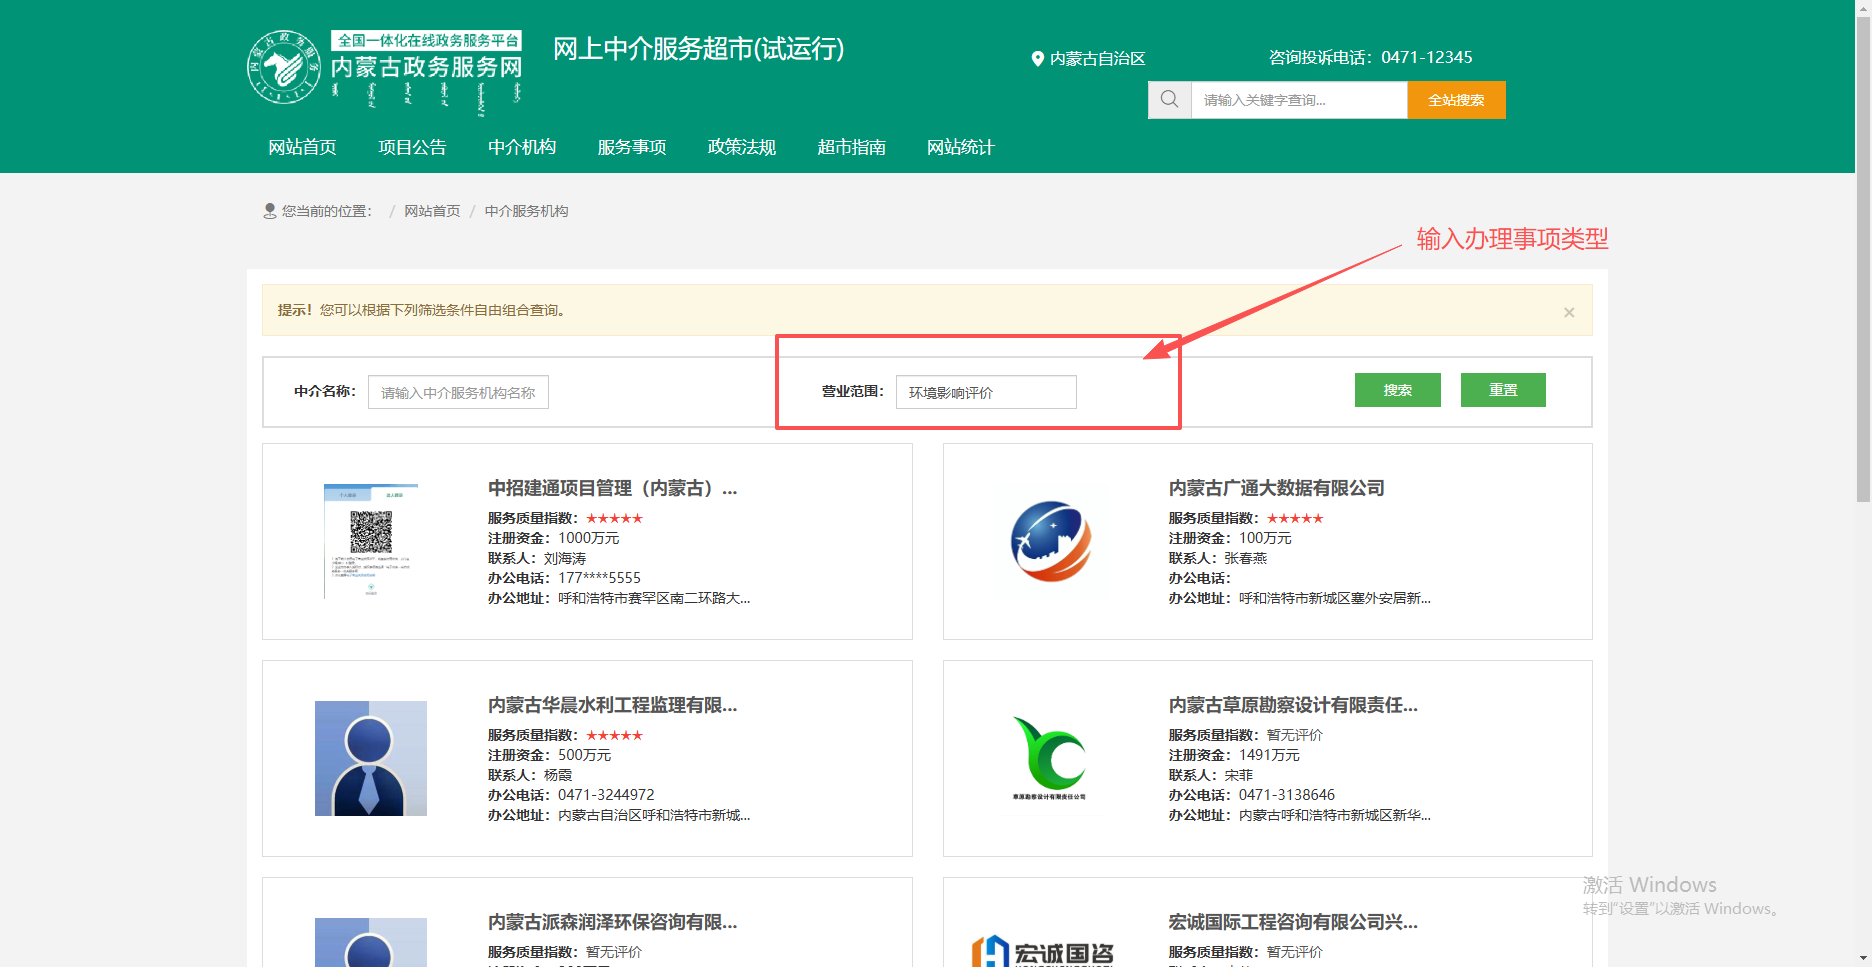Click the magnifier search icon
Viewport: 1872px width, 967px height.
click(1169, 100)
